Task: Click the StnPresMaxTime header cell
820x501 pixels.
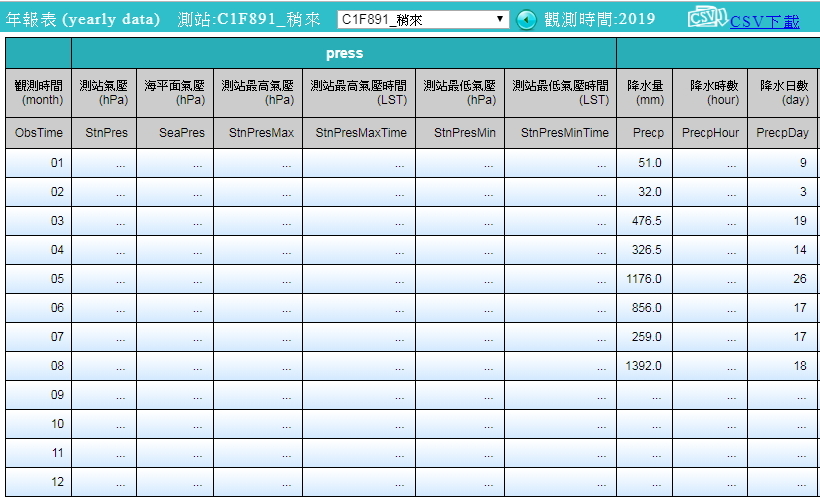Action: tap(360, 133)
